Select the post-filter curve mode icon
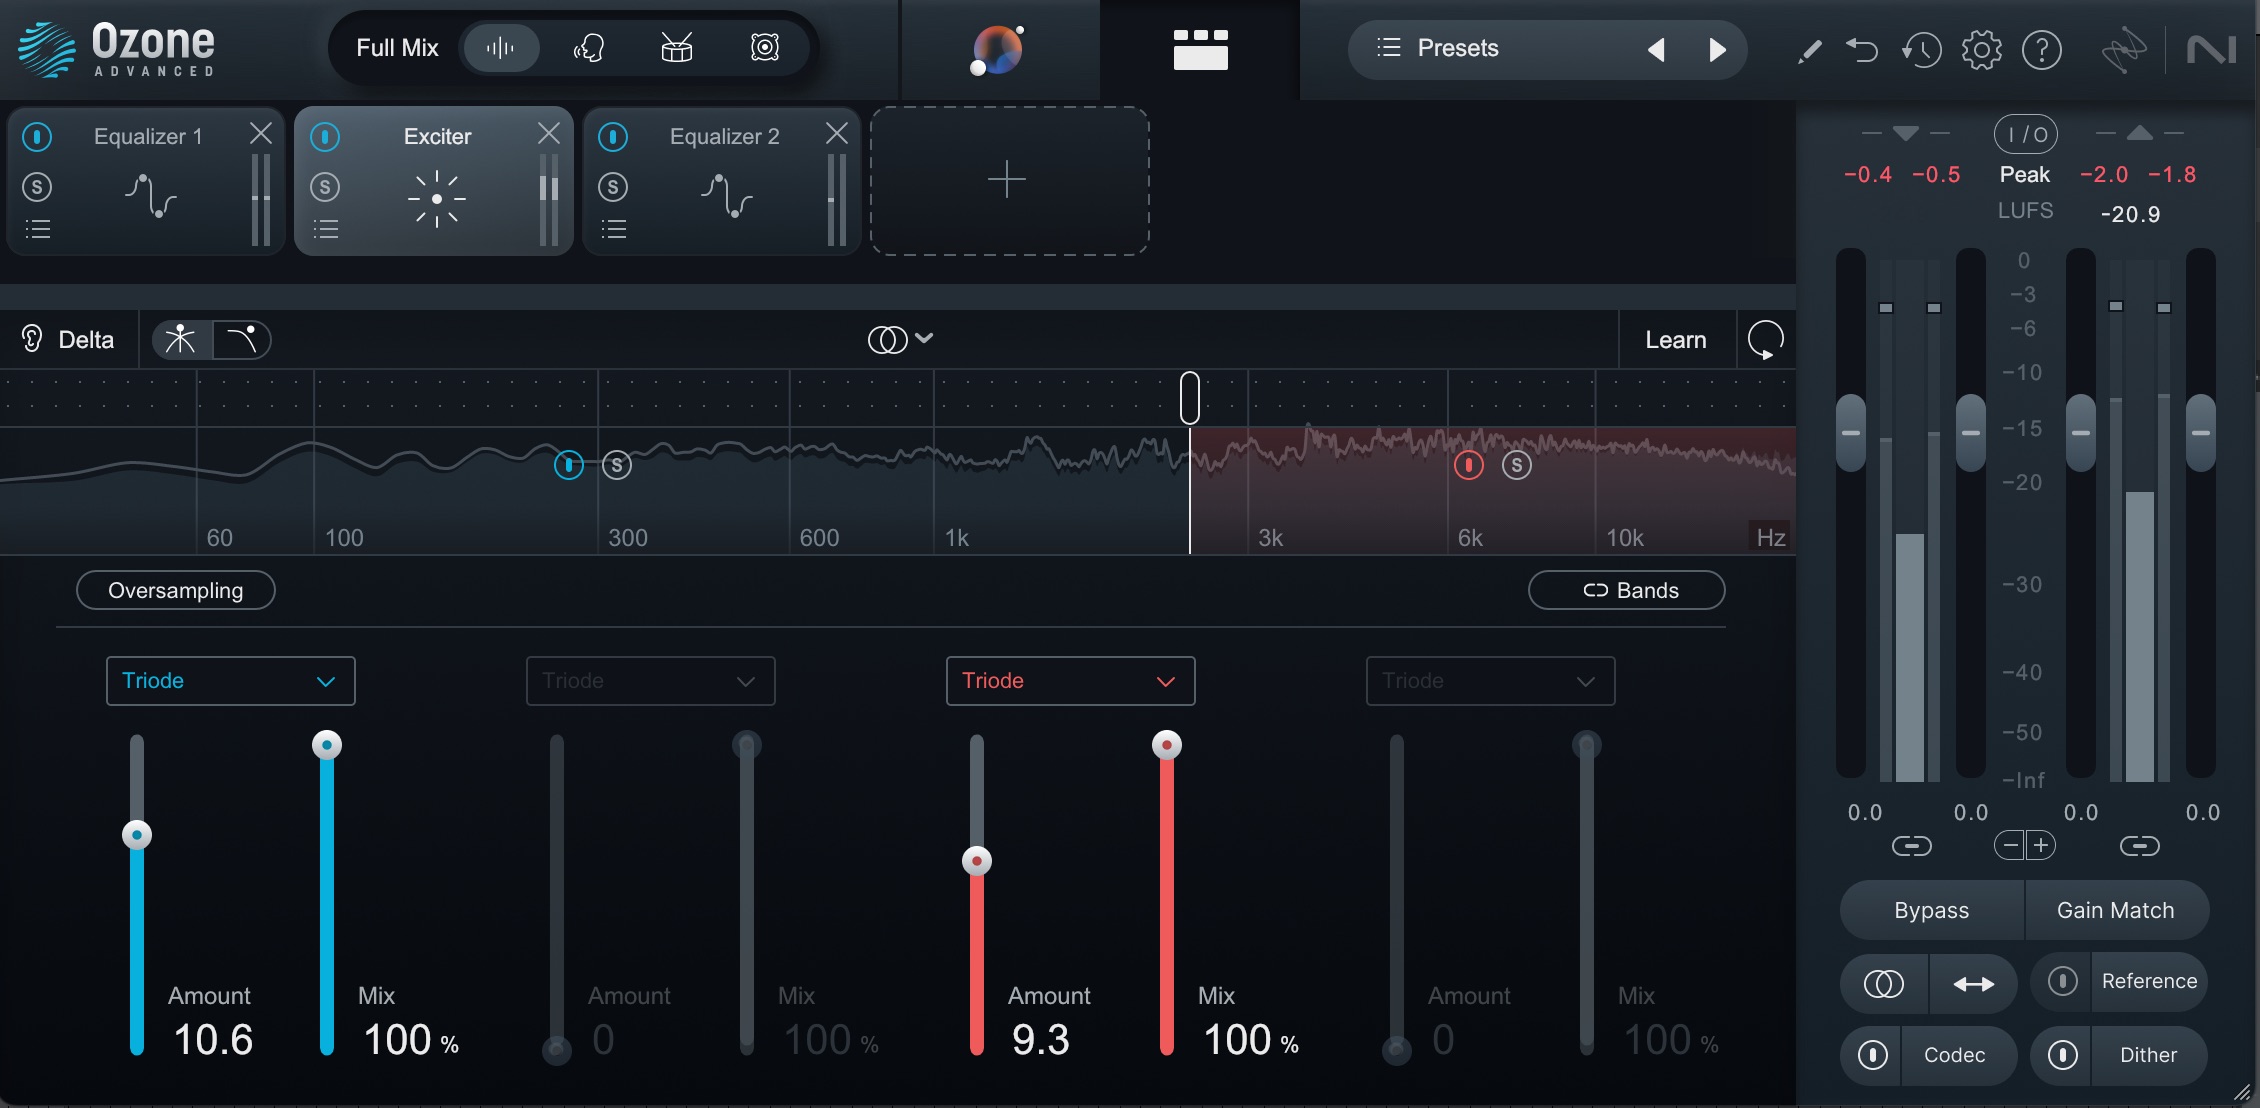Viewport: 2260px width, 1108px height. pos(241,340)
